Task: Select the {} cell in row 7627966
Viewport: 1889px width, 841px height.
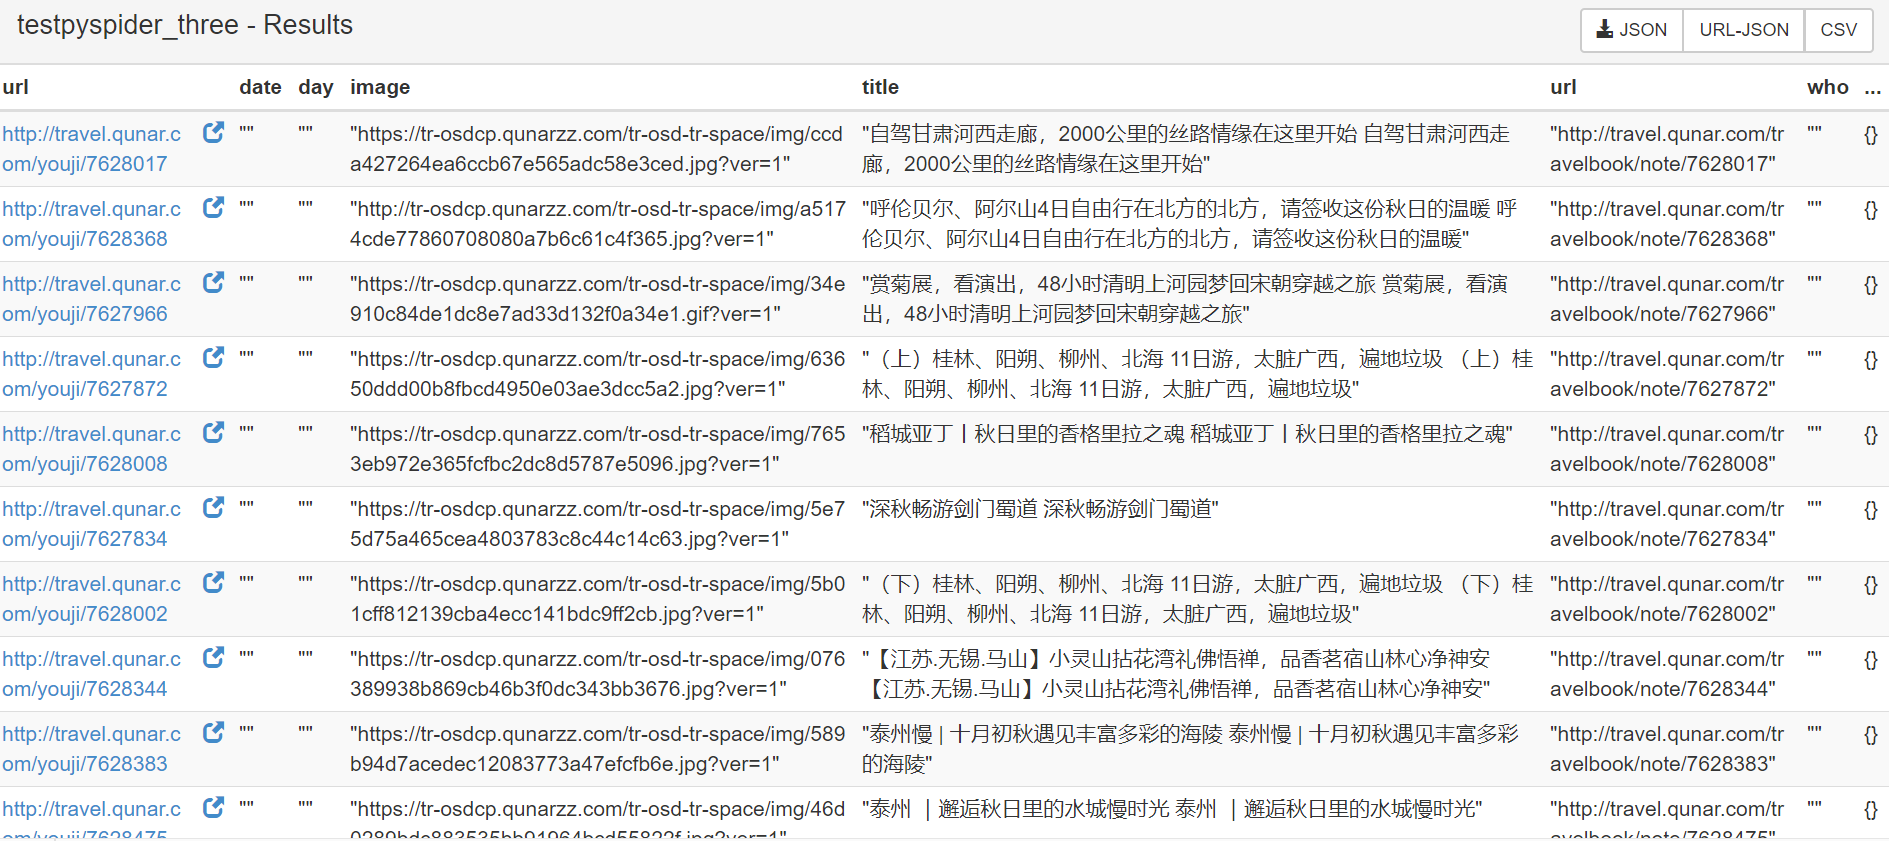Action: click(x=1870, y=285)
